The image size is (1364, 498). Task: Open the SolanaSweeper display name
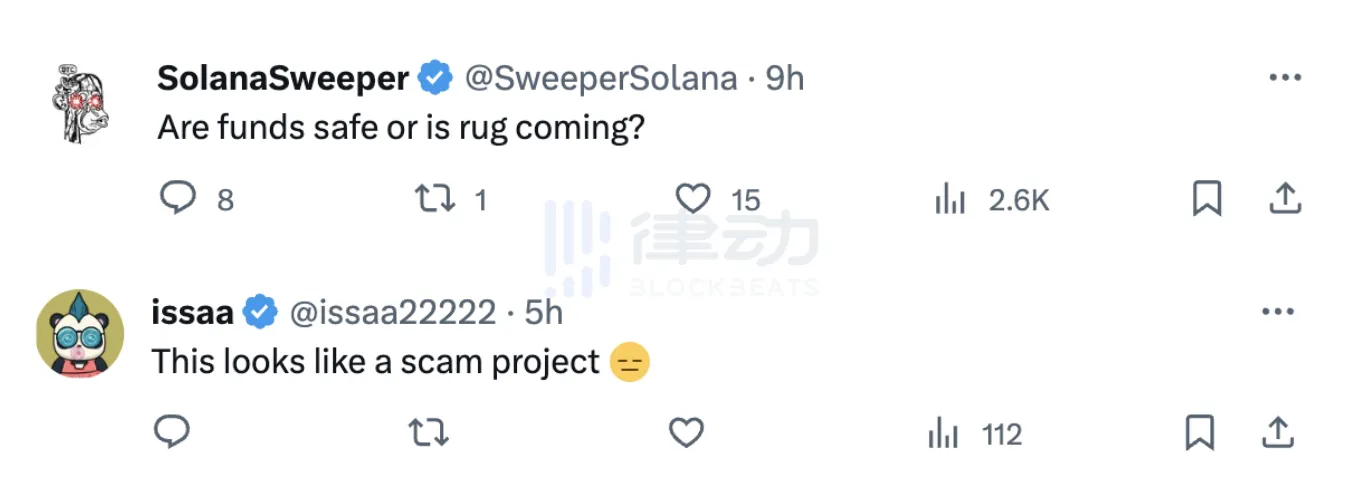pos(283,79)
